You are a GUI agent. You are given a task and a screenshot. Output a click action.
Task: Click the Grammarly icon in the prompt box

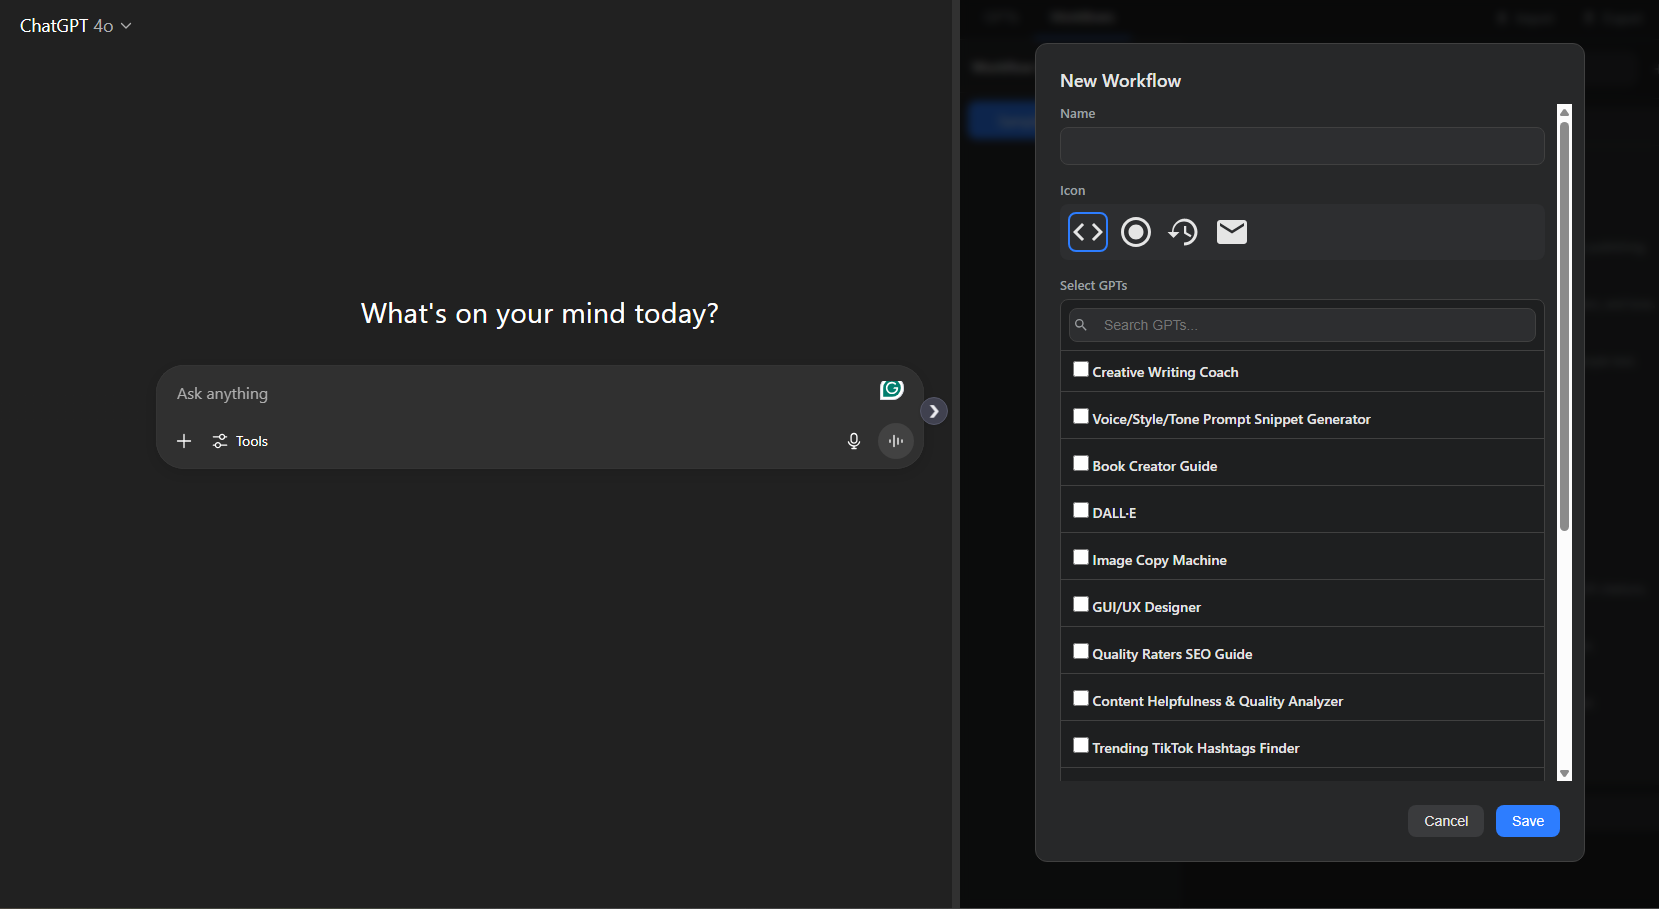click(x=892, y=390)
